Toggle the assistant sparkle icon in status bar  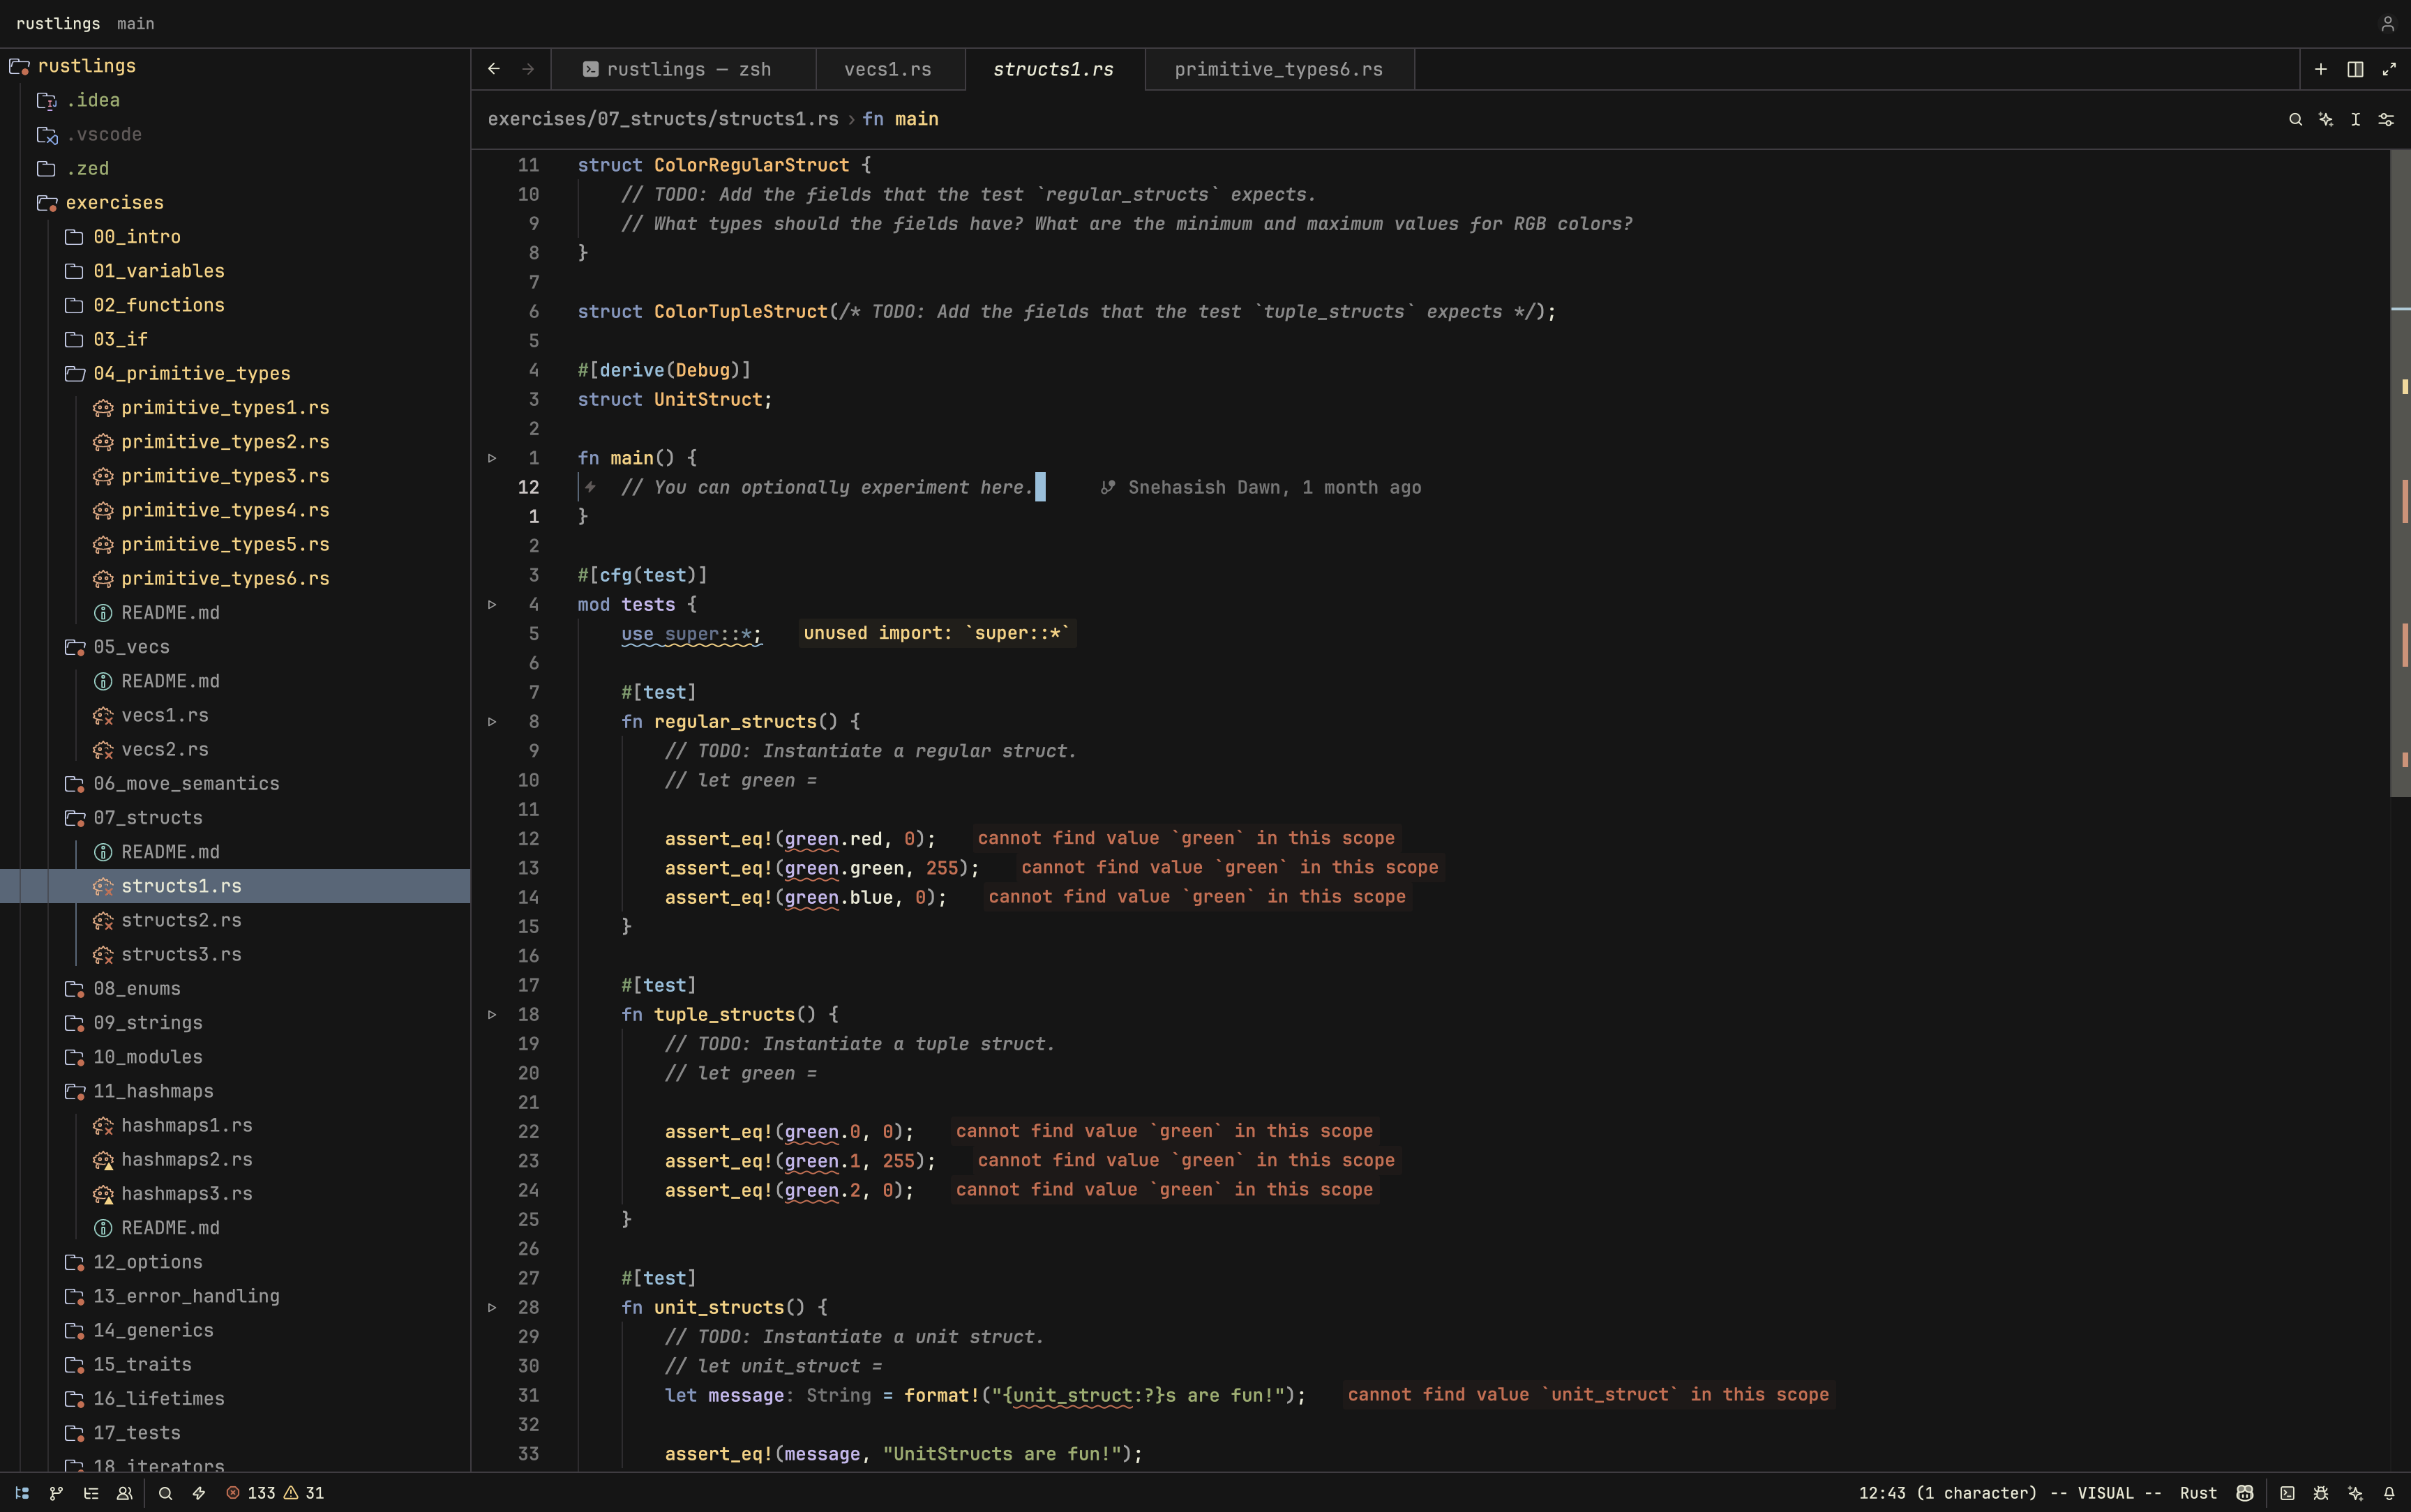coord(2355,1493)
